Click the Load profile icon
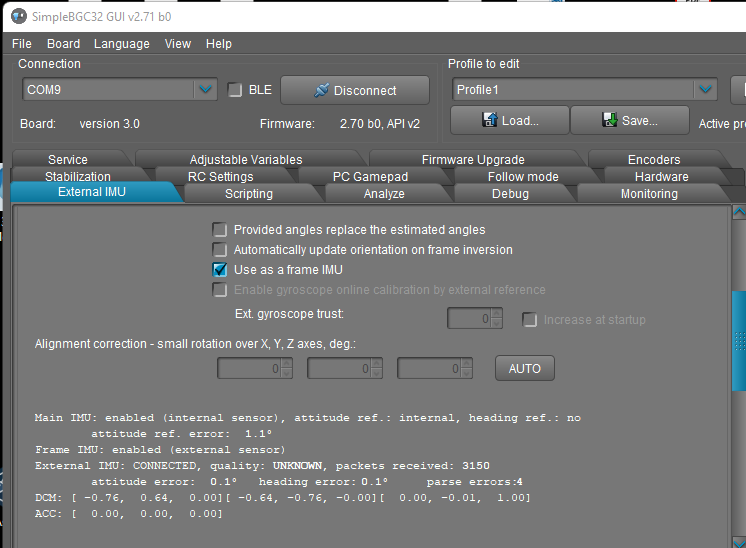746x548 pixels. (x=490, y=120)
